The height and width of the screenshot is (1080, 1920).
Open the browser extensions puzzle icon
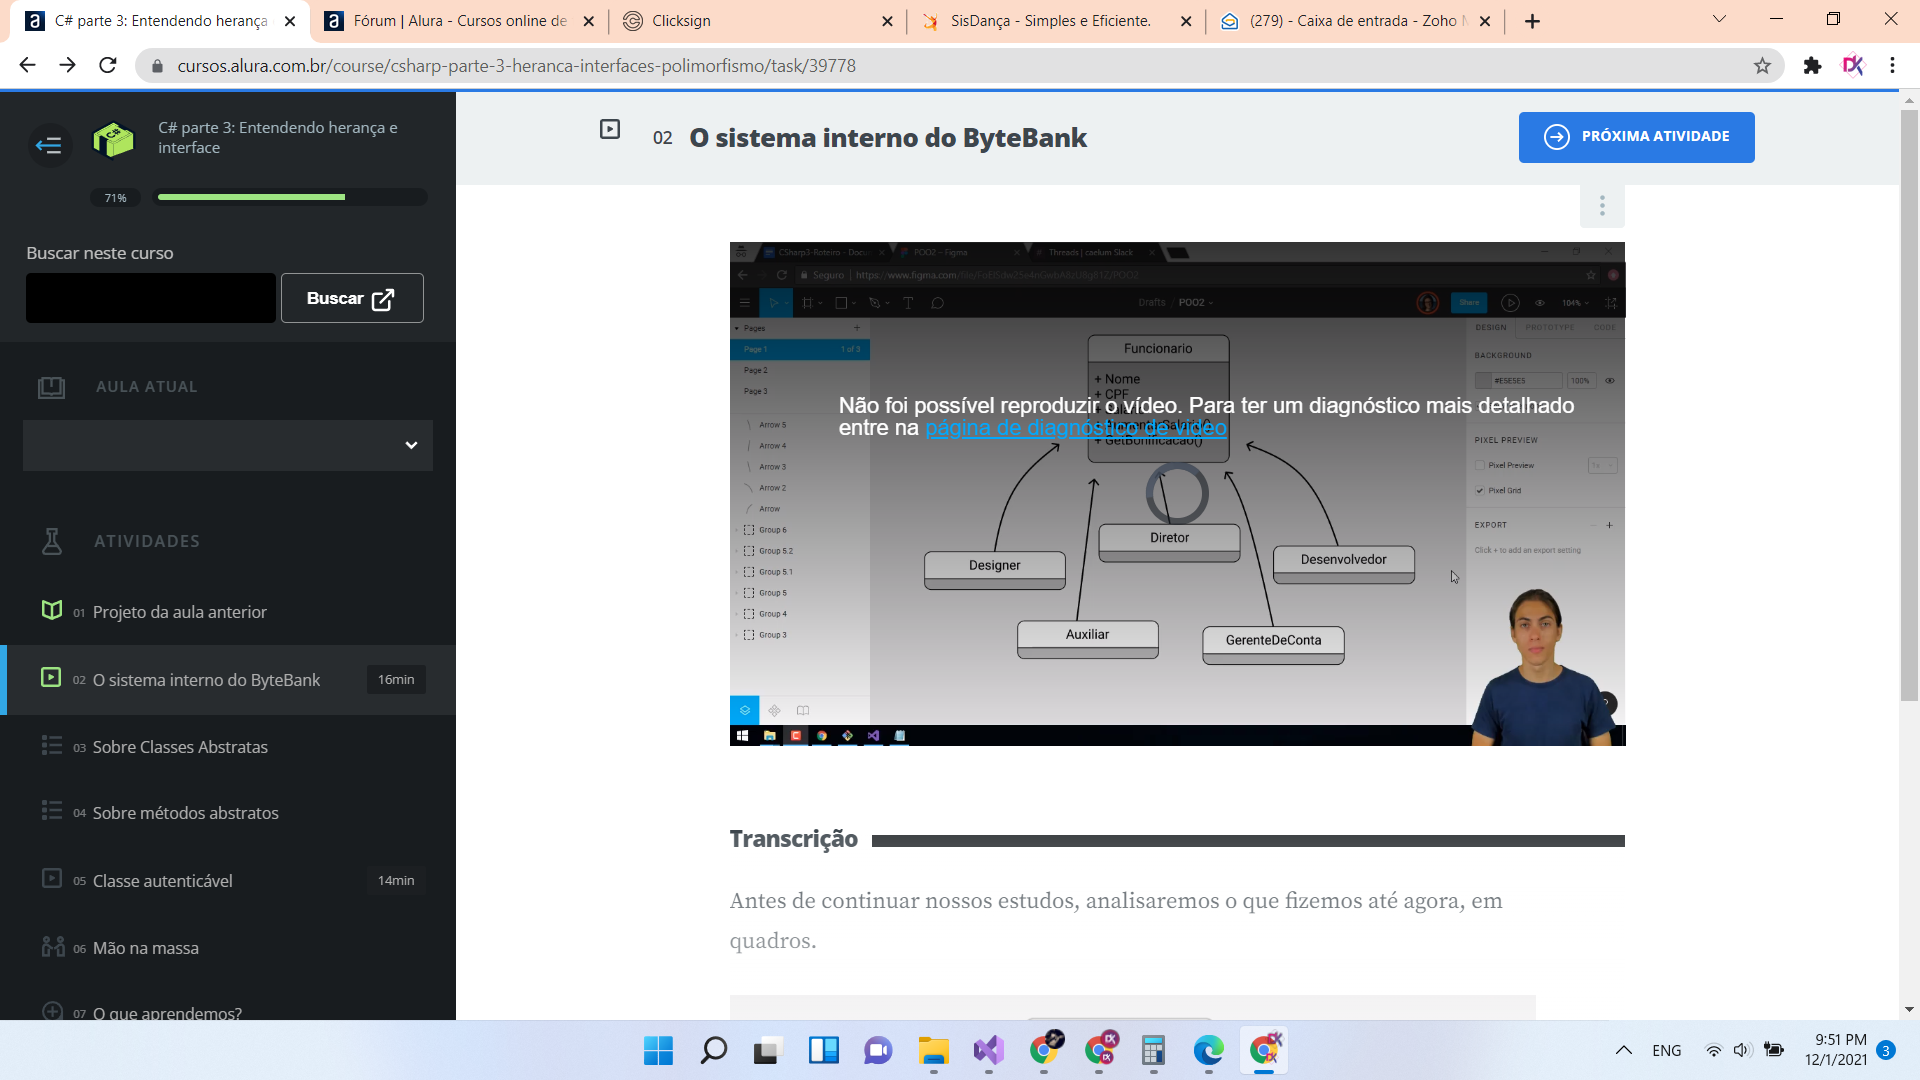tap(1812, 66)
